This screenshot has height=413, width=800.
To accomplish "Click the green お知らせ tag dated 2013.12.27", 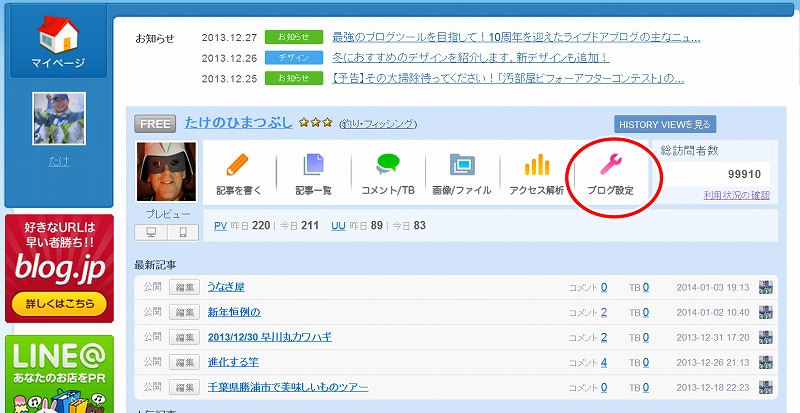I will click(x=294, y=37).
